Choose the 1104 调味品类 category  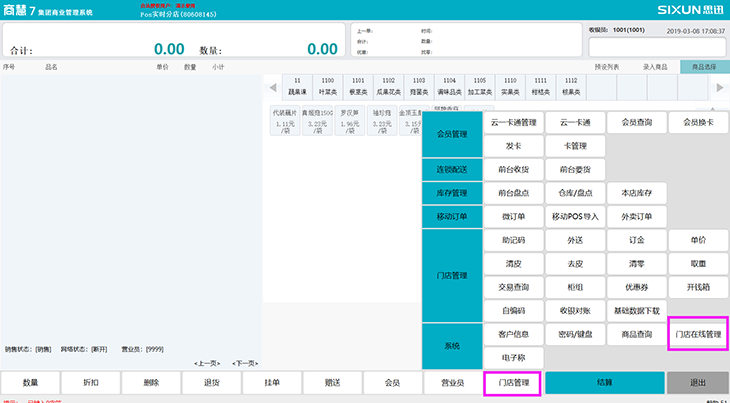coord(450,86)
